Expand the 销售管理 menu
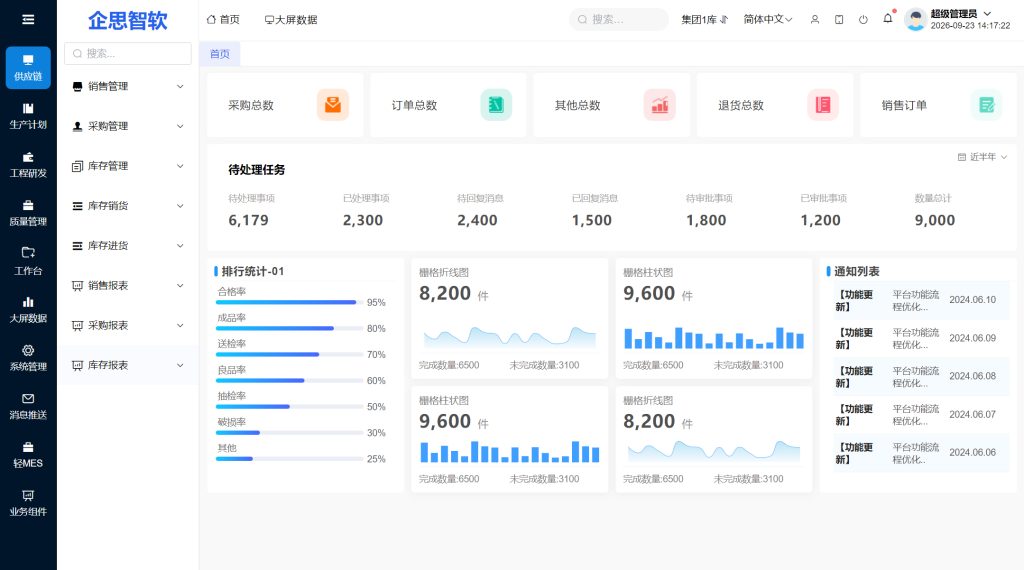Screen dimensions: 1024x570 tap(128, 86)
